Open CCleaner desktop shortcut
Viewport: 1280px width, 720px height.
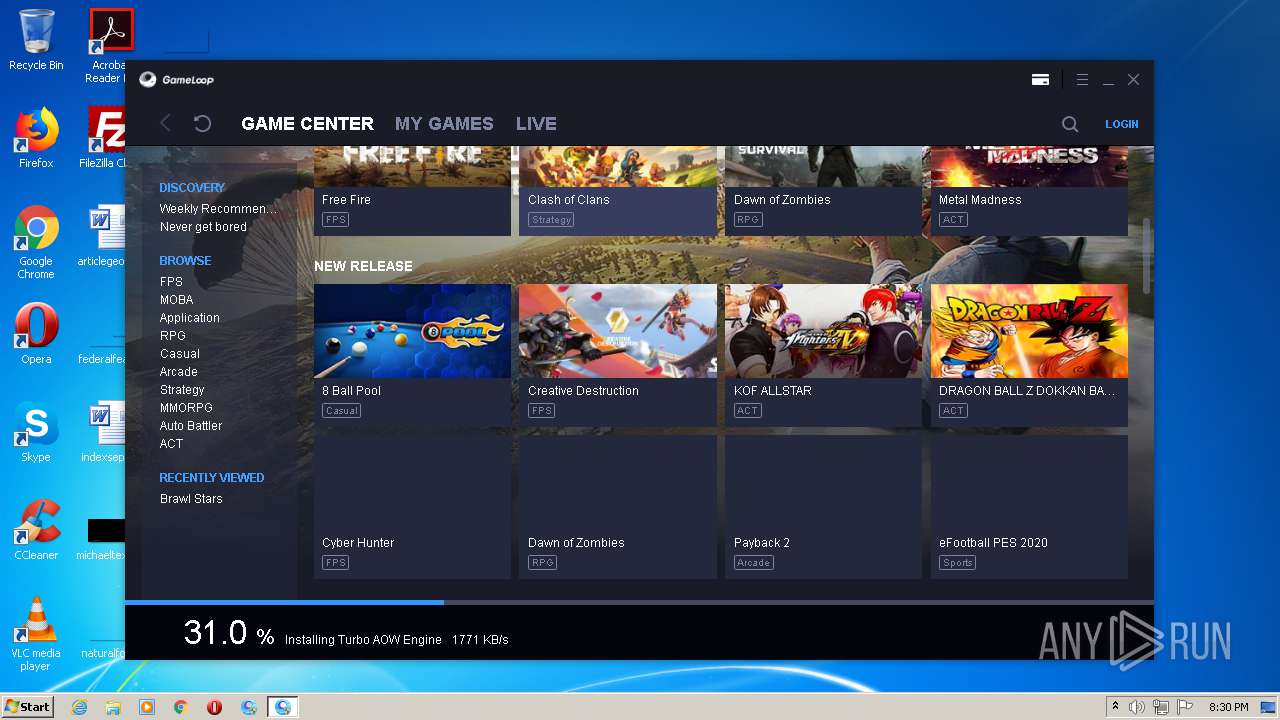click(36, 530)
